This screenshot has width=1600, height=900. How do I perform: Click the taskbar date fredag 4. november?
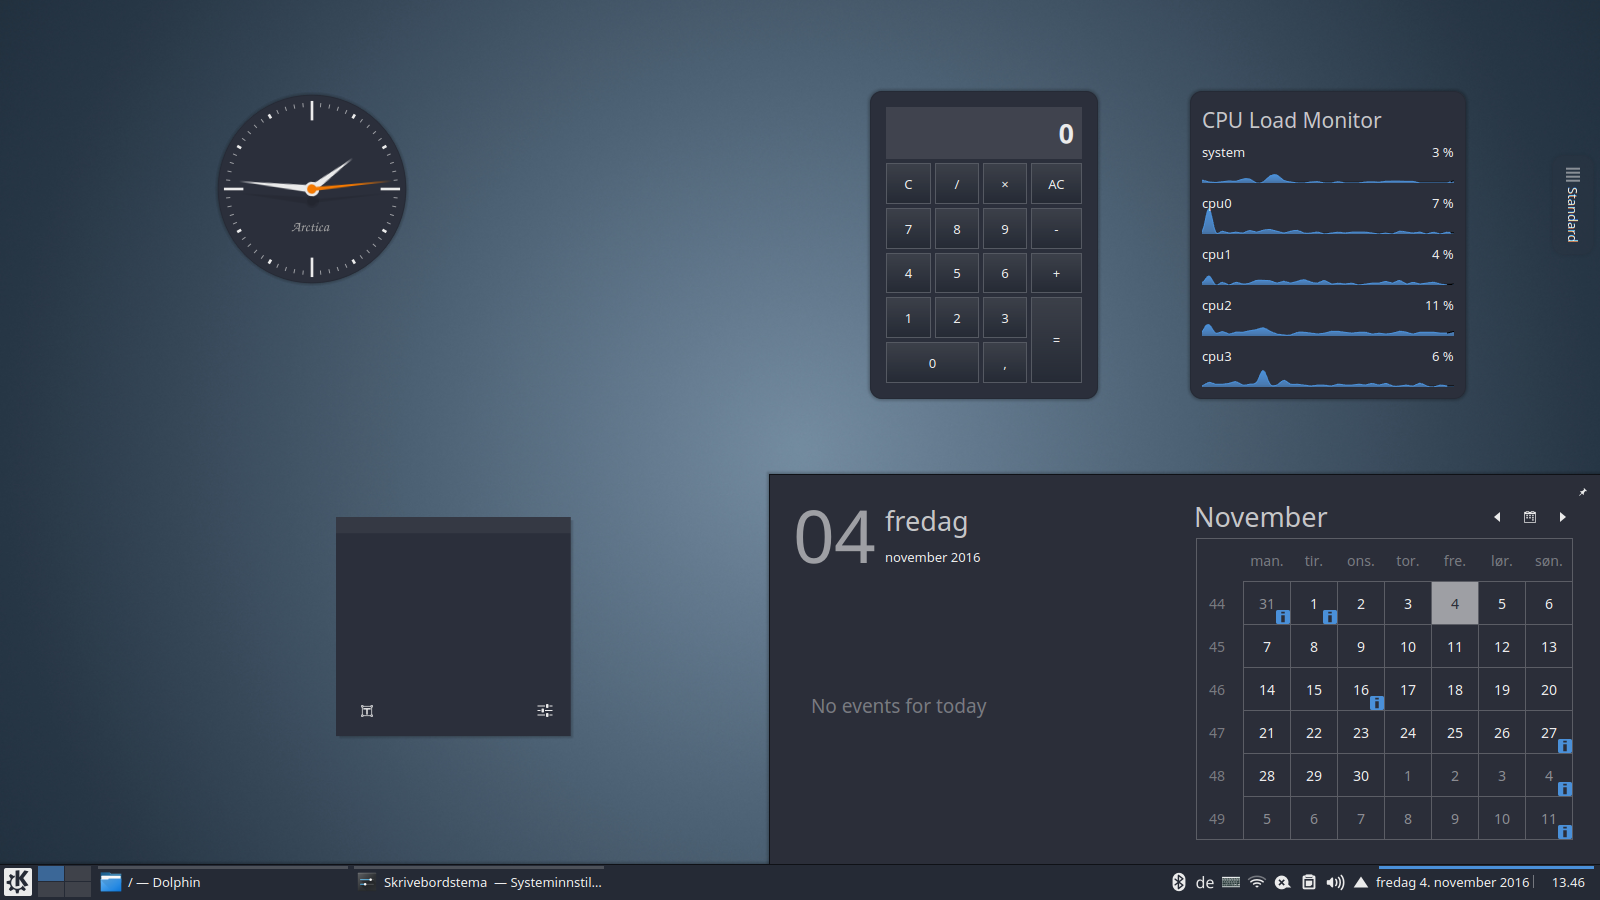[1452, 882]
